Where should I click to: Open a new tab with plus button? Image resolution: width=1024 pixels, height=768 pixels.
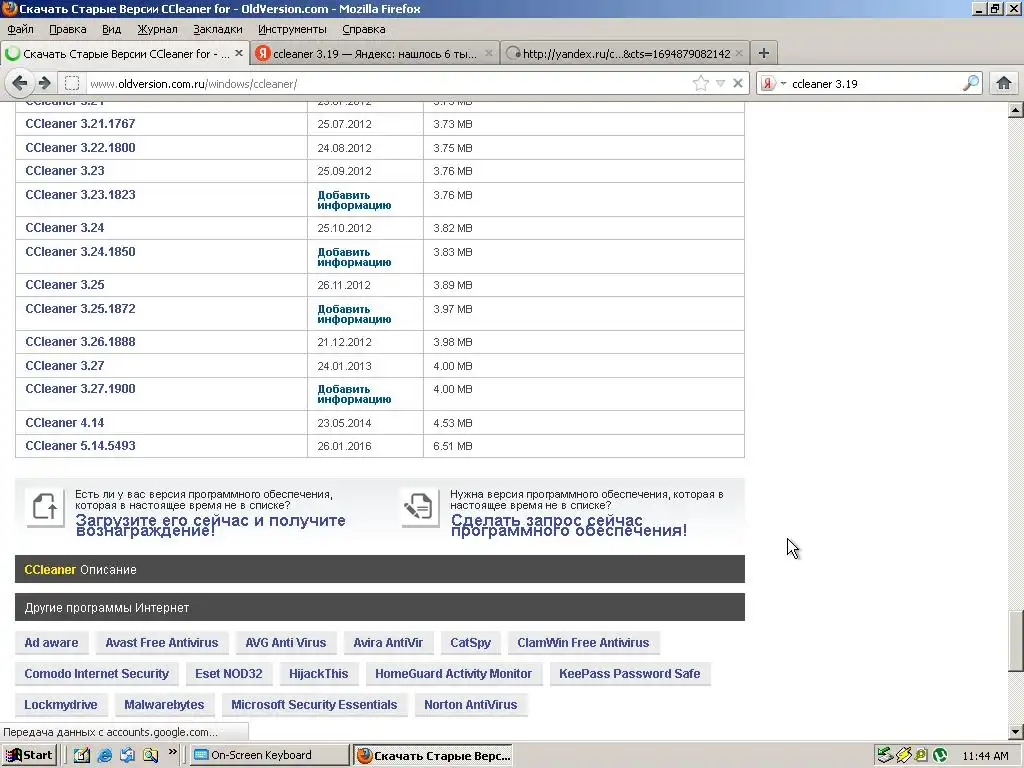763,53
